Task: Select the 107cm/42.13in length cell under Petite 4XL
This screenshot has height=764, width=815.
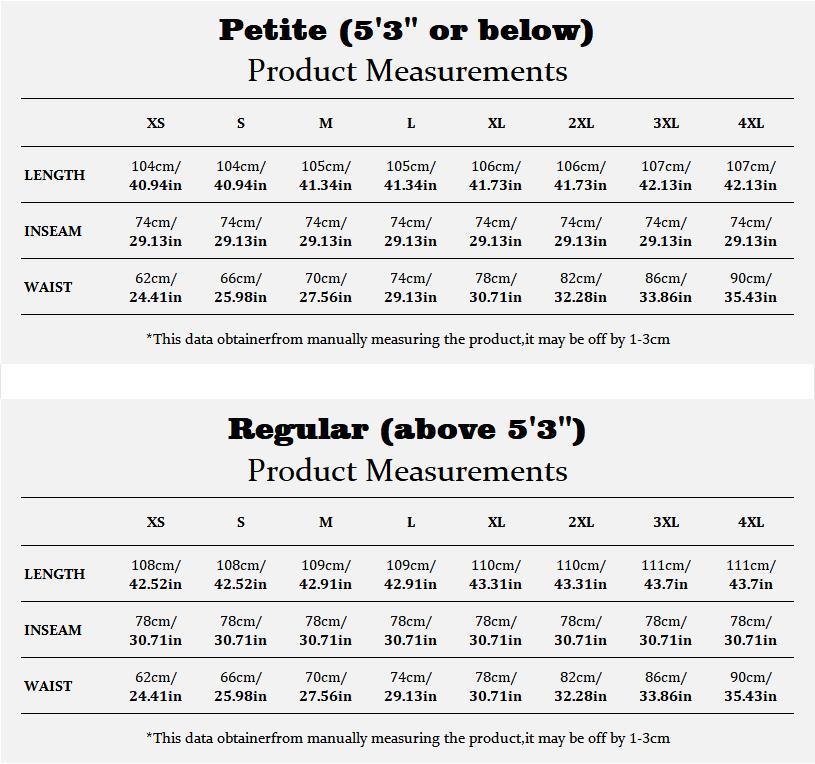Action: (751, 175)
